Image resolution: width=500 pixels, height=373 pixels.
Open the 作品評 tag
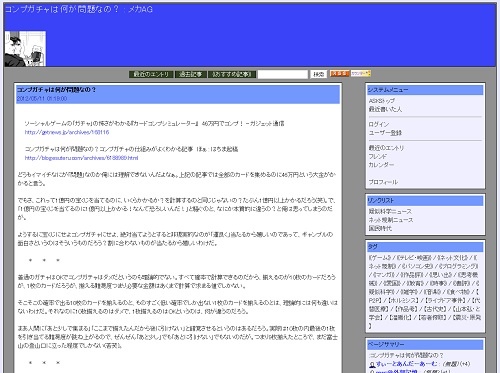coord(411,275)
